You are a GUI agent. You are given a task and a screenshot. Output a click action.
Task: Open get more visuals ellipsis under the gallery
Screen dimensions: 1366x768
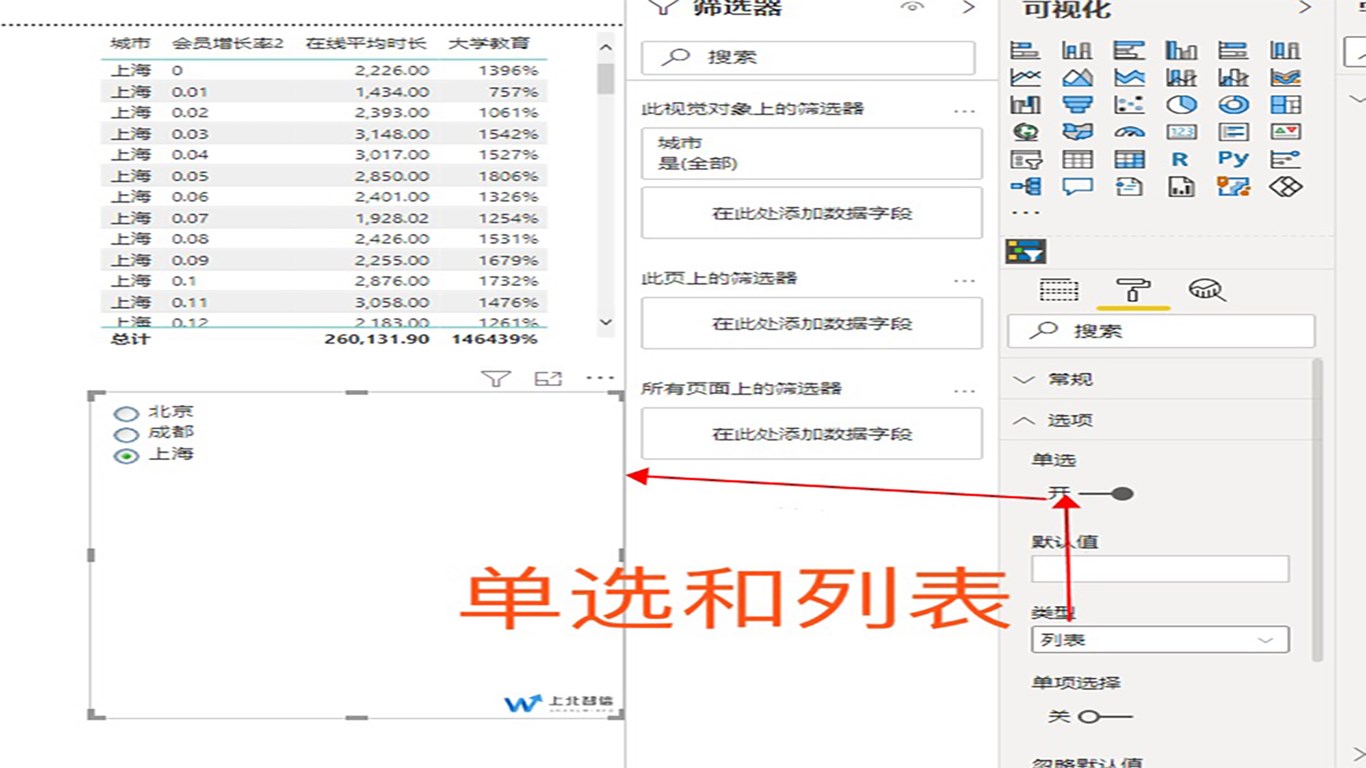1025,213
